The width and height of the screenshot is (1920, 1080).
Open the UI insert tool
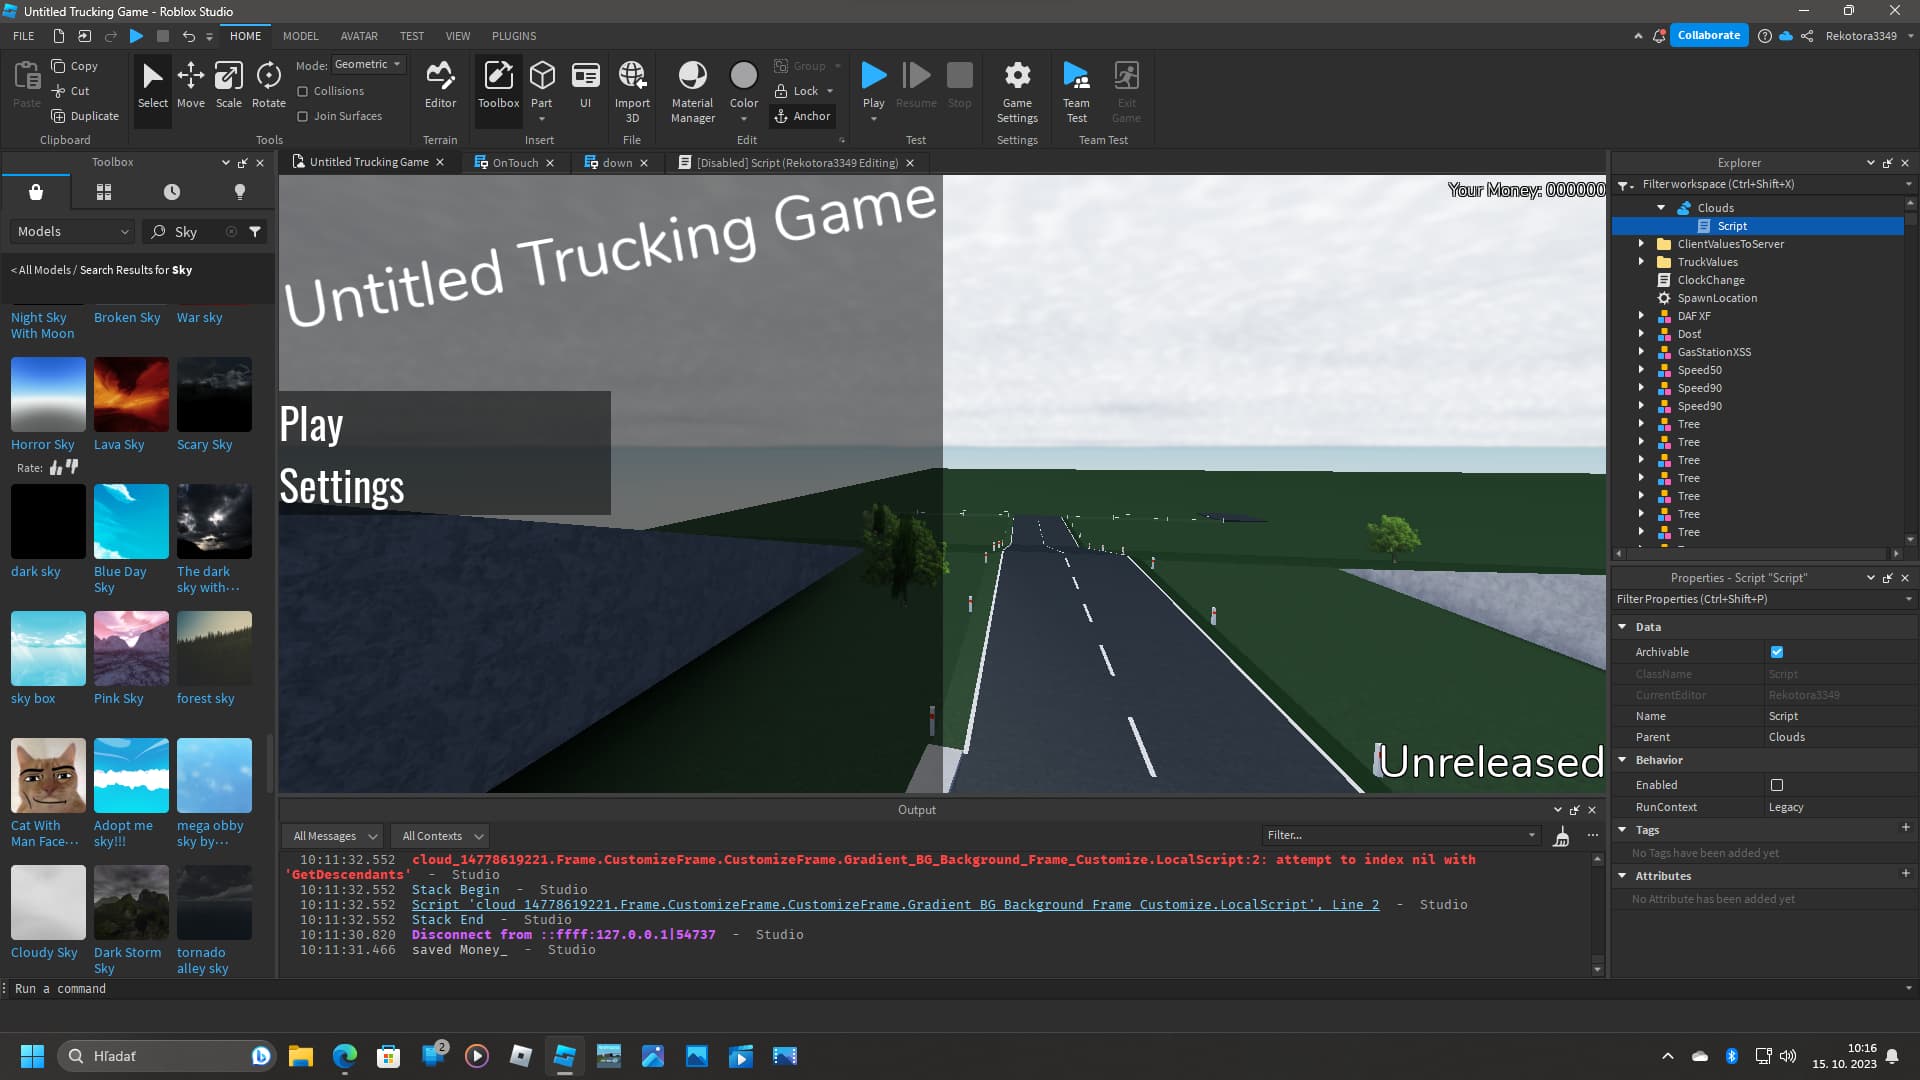(585, 85)
